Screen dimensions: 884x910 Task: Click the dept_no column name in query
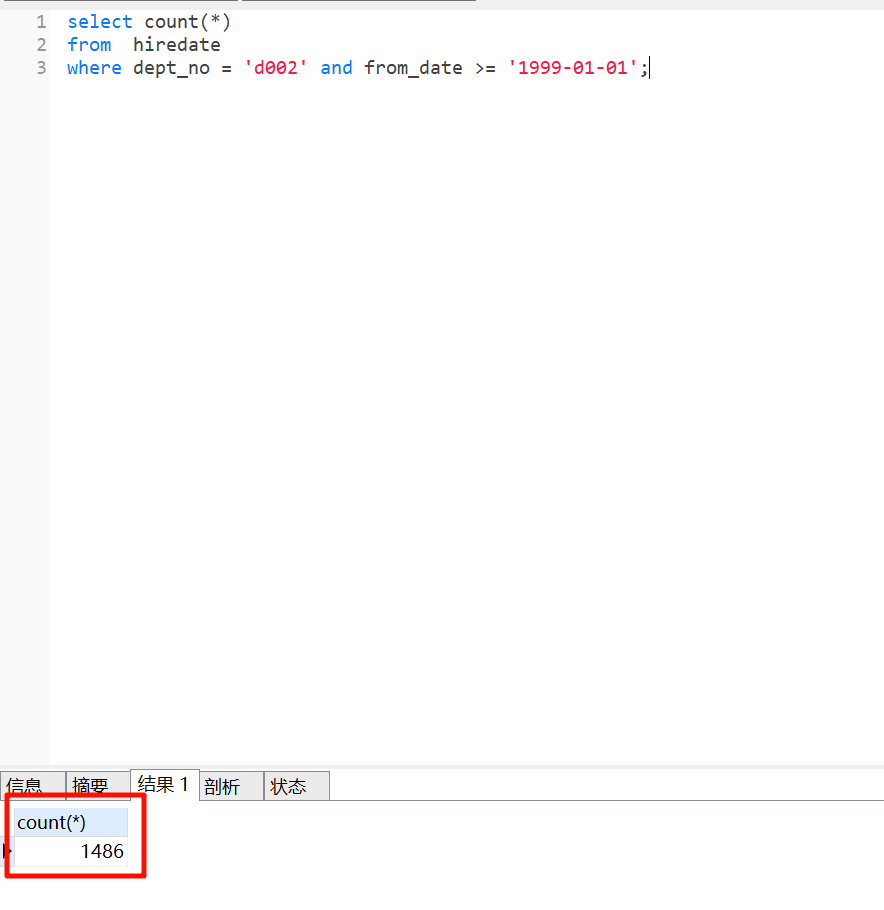[x=171, y=68]
